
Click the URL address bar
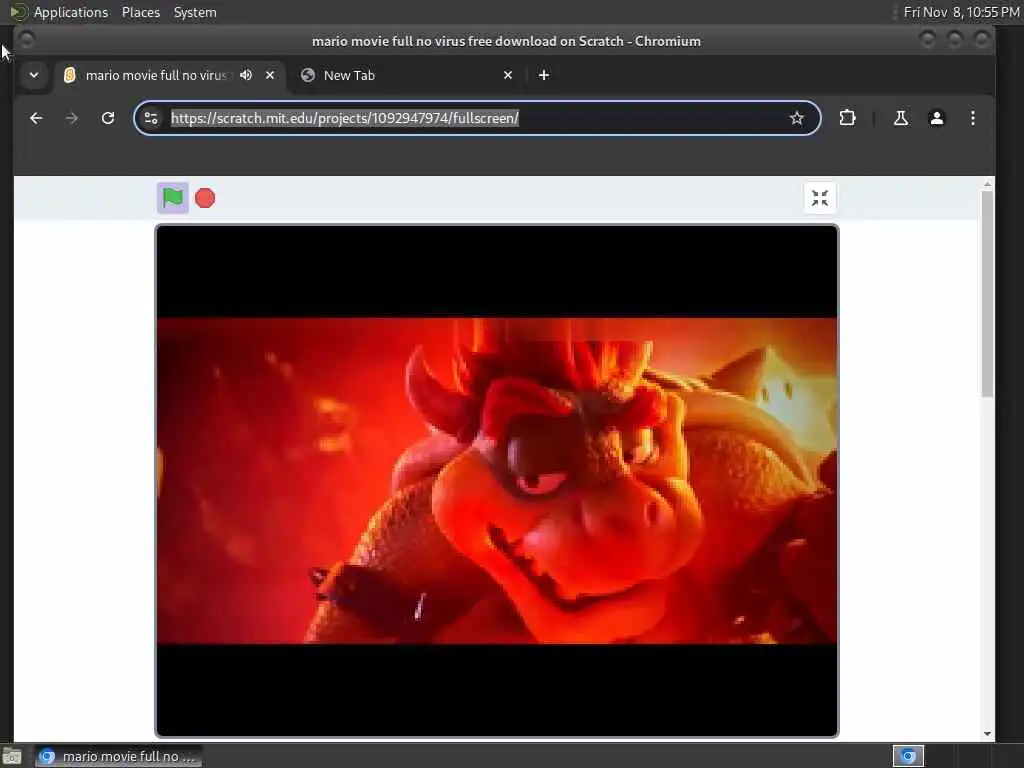tap(475, 118)
